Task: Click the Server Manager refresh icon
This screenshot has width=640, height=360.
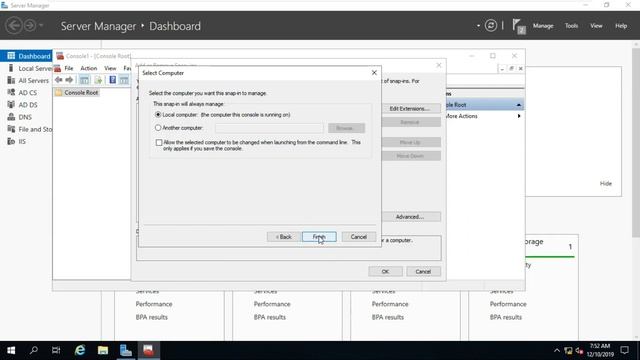Action: pyautogui.click(x=491, y=26)
